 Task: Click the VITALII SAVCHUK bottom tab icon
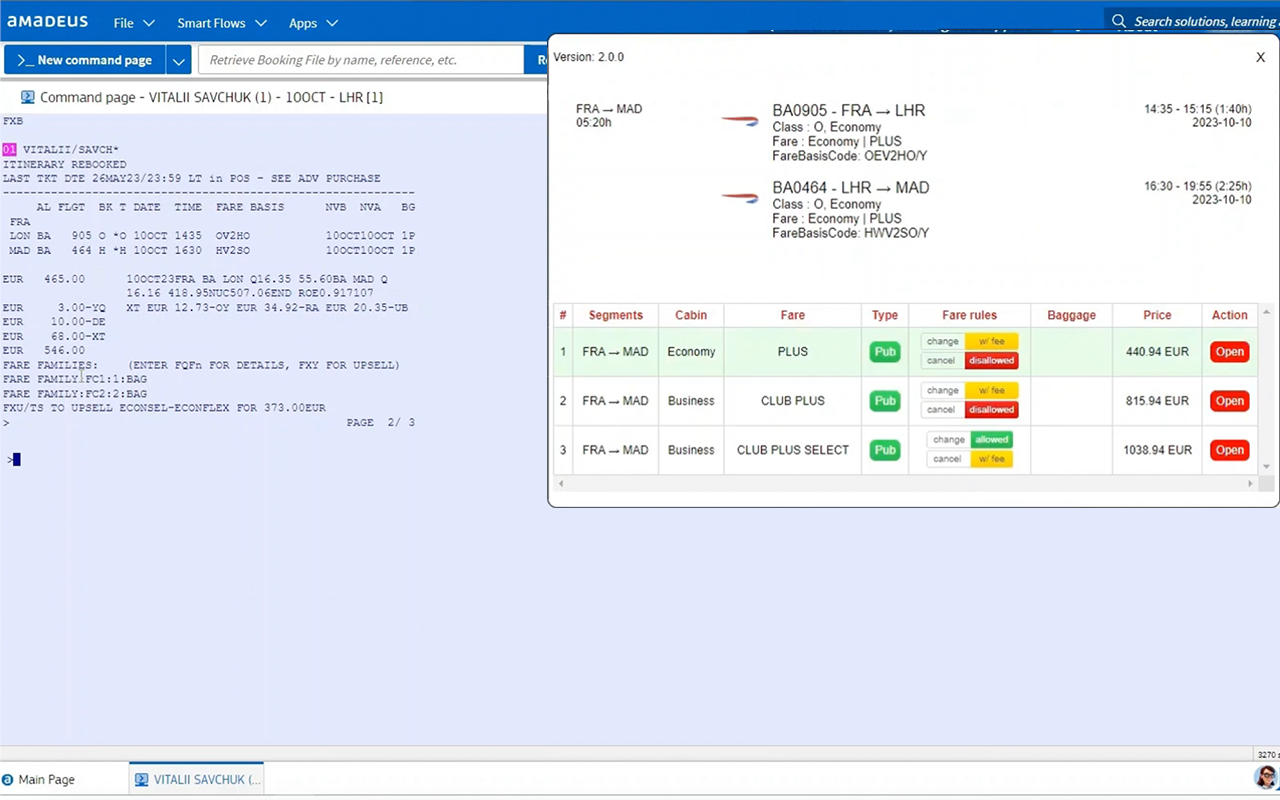(x=142, y=780)
